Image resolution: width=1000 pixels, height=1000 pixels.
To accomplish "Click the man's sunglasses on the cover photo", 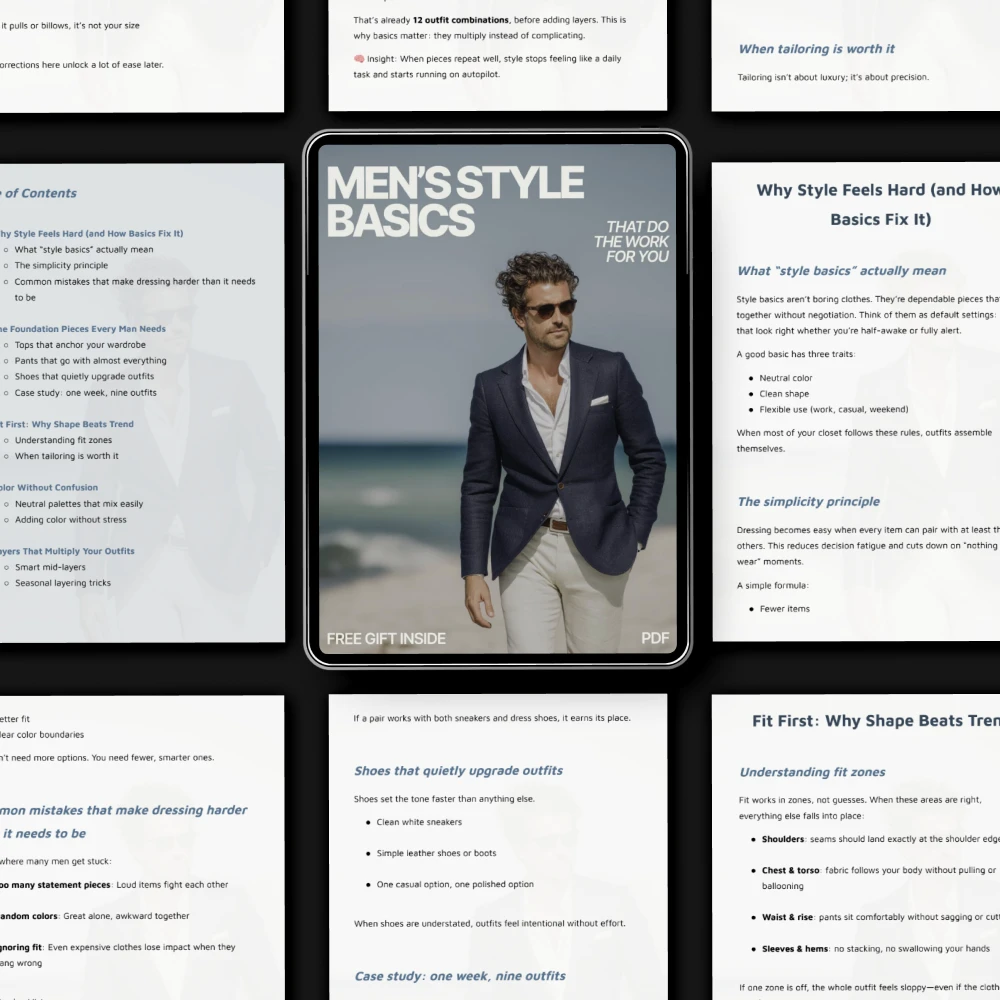I will point(550,308).
